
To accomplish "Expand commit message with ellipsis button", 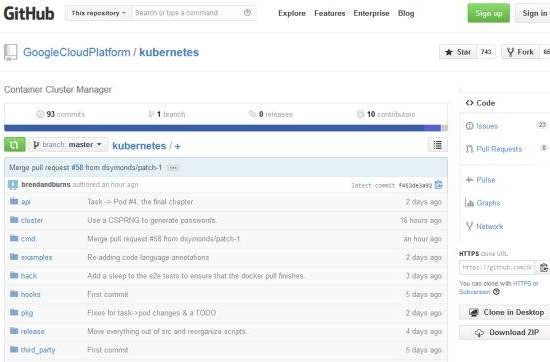I will 173,168.
